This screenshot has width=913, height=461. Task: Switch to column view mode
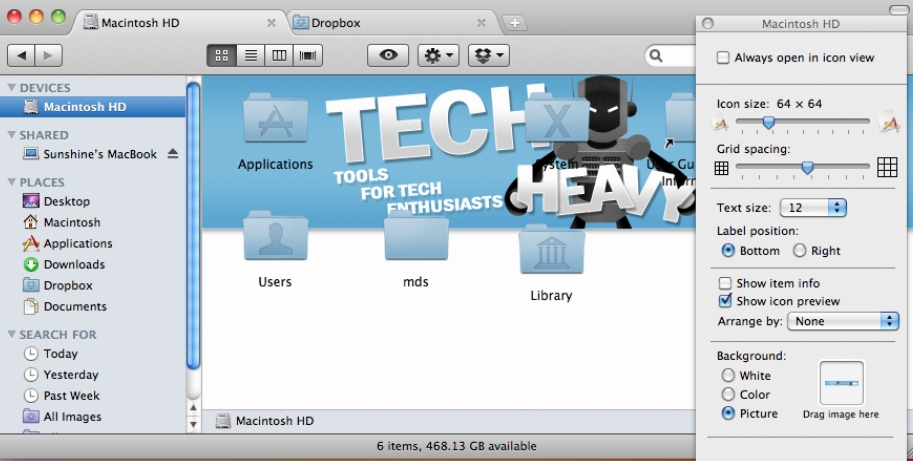click(x=279, y=55)
